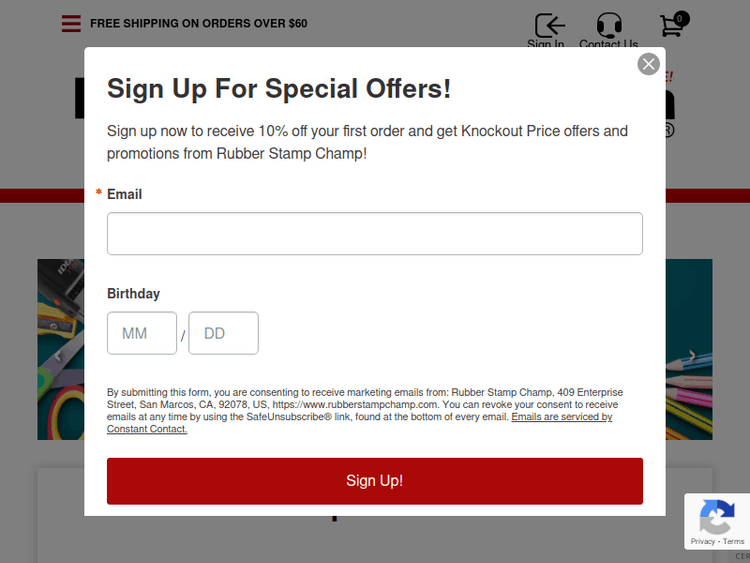Click the Sign In text label
This screenshot has height=563, width=750.
click(x=546, y=44)
